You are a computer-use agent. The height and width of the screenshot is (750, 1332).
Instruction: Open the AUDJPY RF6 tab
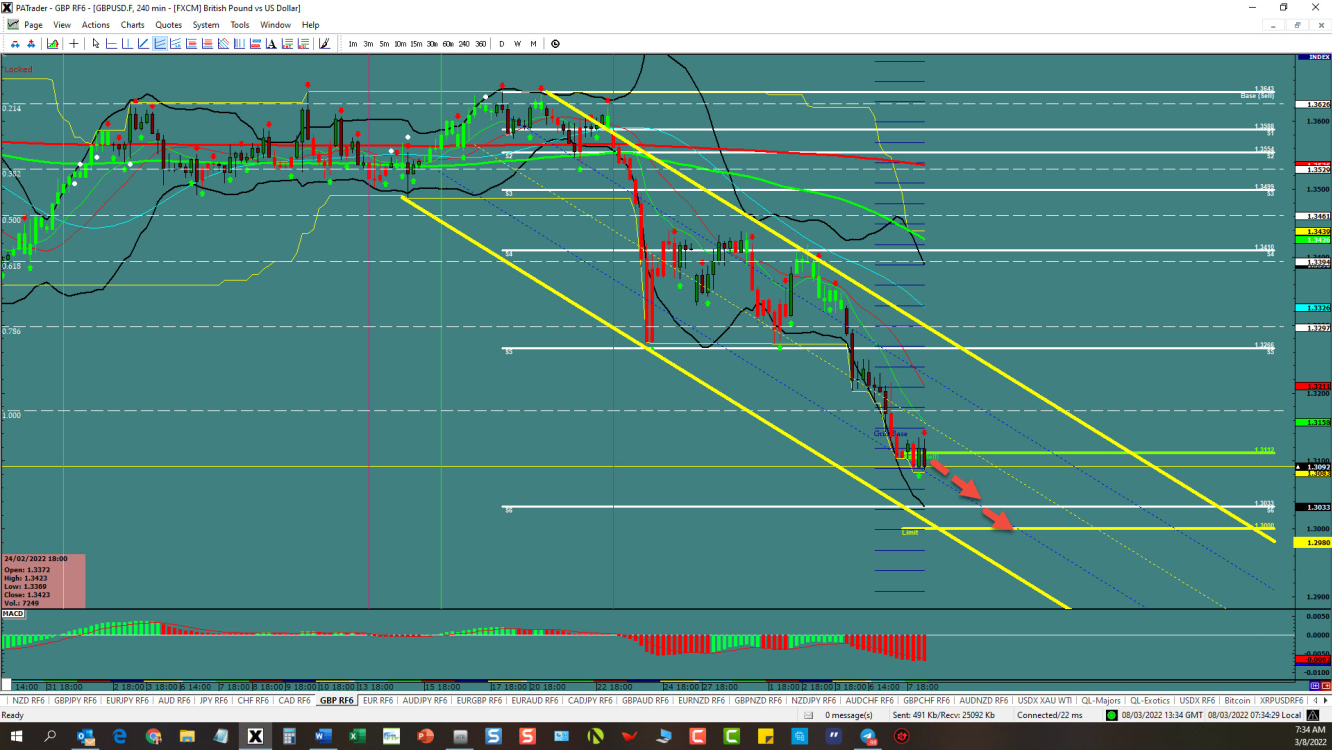click(x=425, y=700)
